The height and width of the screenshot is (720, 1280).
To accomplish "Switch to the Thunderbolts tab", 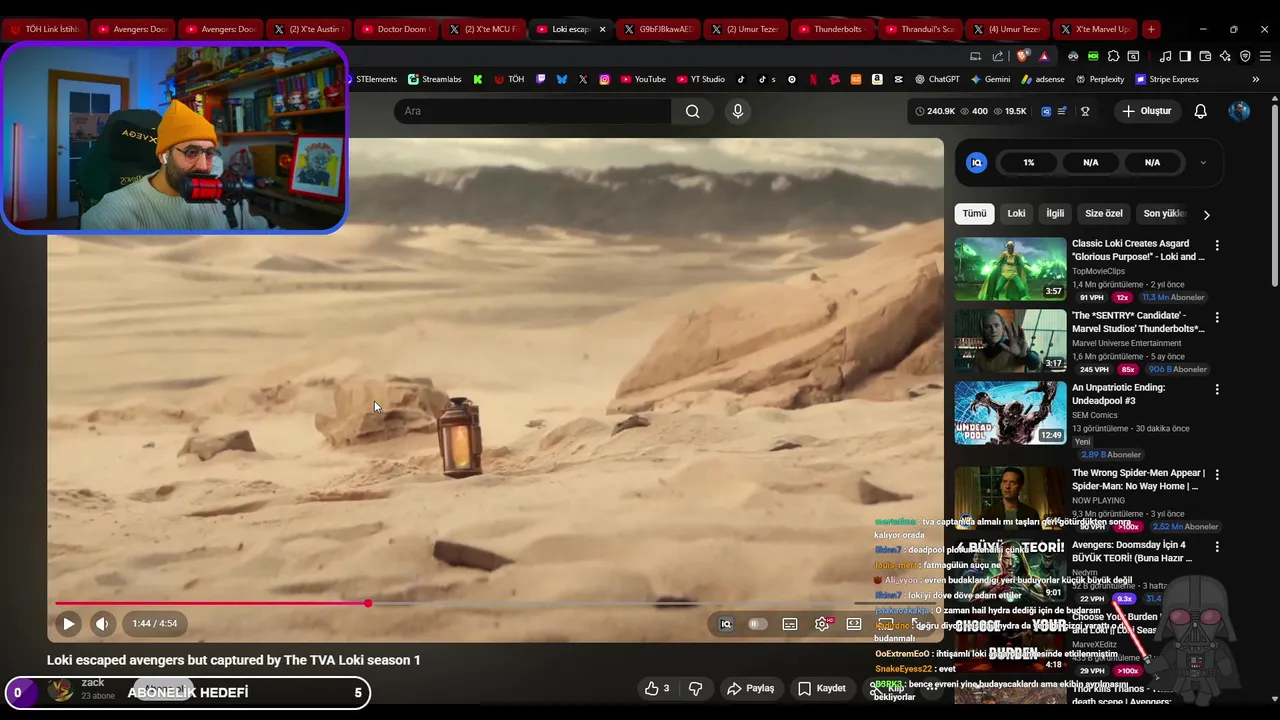I will pos(832,29).
